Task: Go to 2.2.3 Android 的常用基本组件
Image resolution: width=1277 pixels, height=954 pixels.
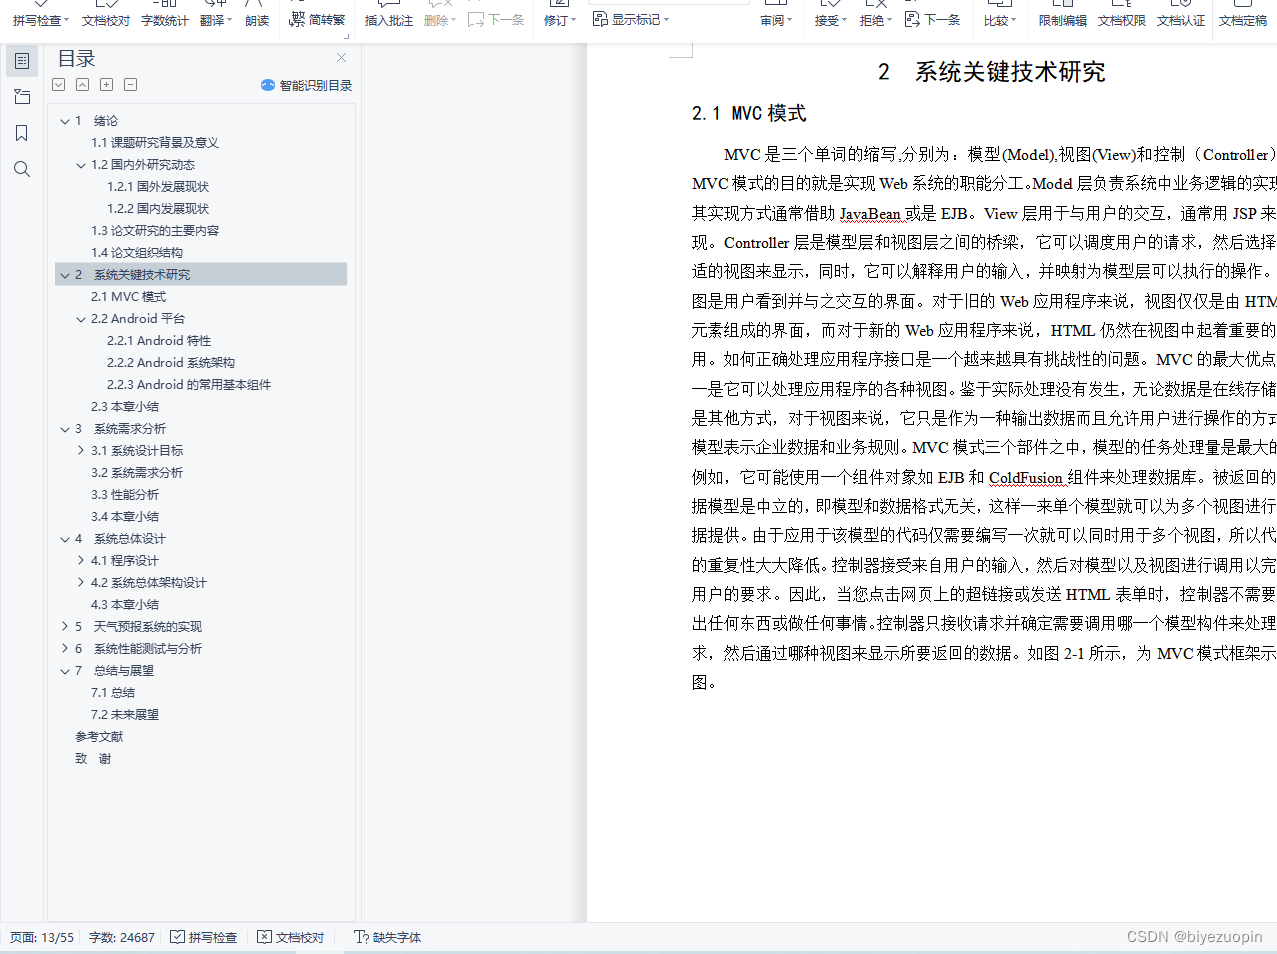Action: pos(189,385)
